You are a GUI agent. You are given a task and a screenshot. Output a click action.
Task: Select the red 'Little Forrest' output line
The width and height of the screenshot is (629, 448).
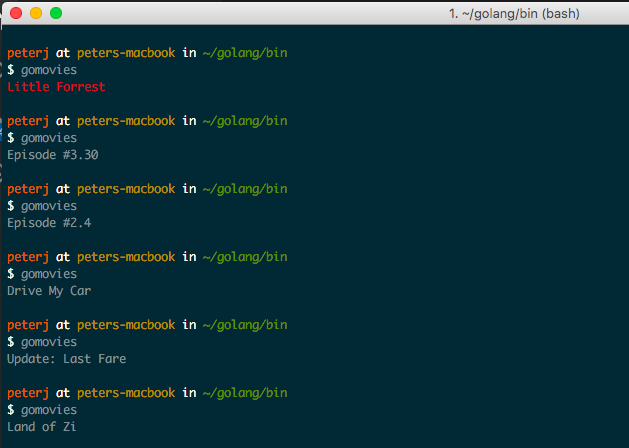click(x=56, y=87)
